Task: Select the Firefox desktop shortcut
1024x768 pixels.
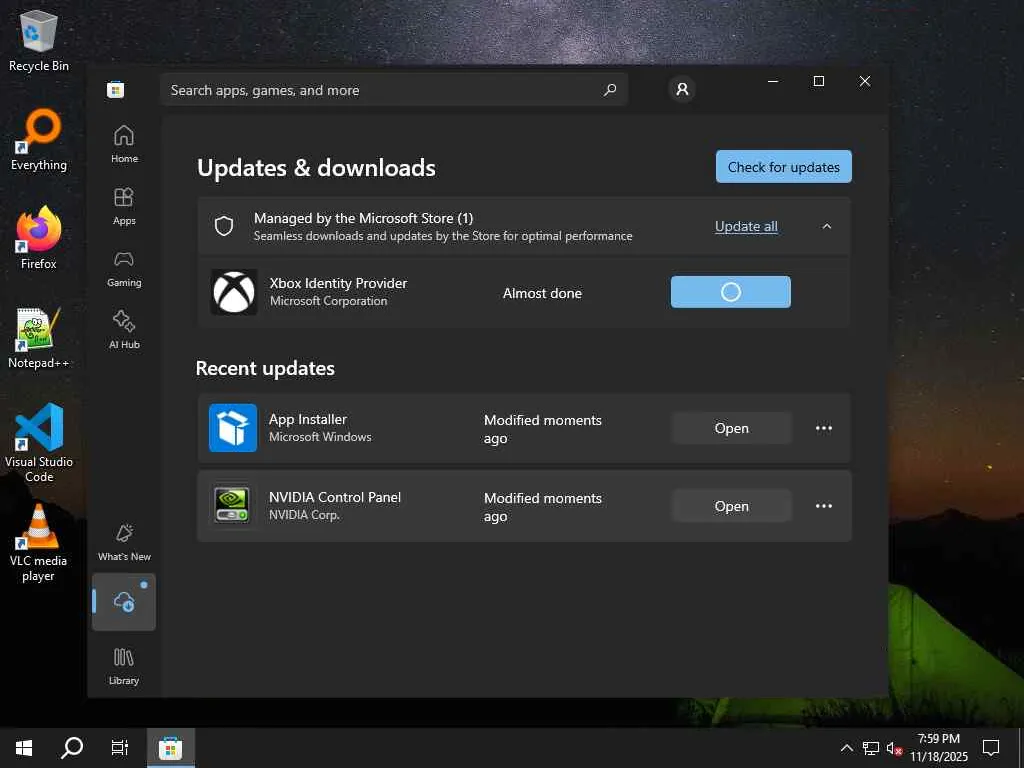Action: point(39,238)
